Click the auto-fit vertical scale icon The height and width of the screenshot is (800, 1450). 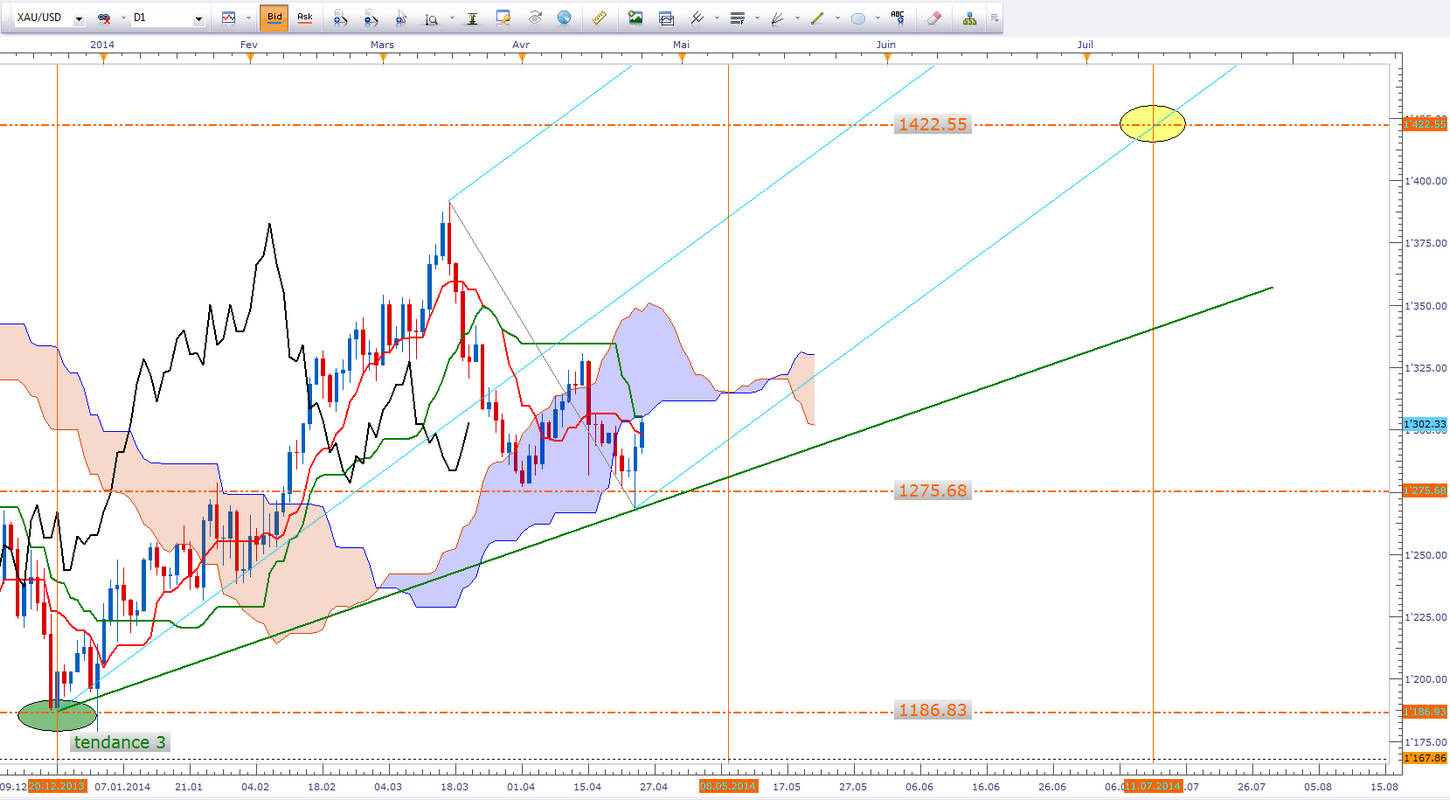click(474, 18)
